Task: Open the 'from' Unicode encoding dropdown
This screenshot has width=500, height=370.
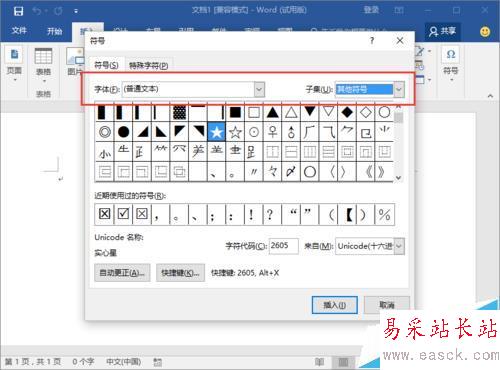Action: pos(399,246)
